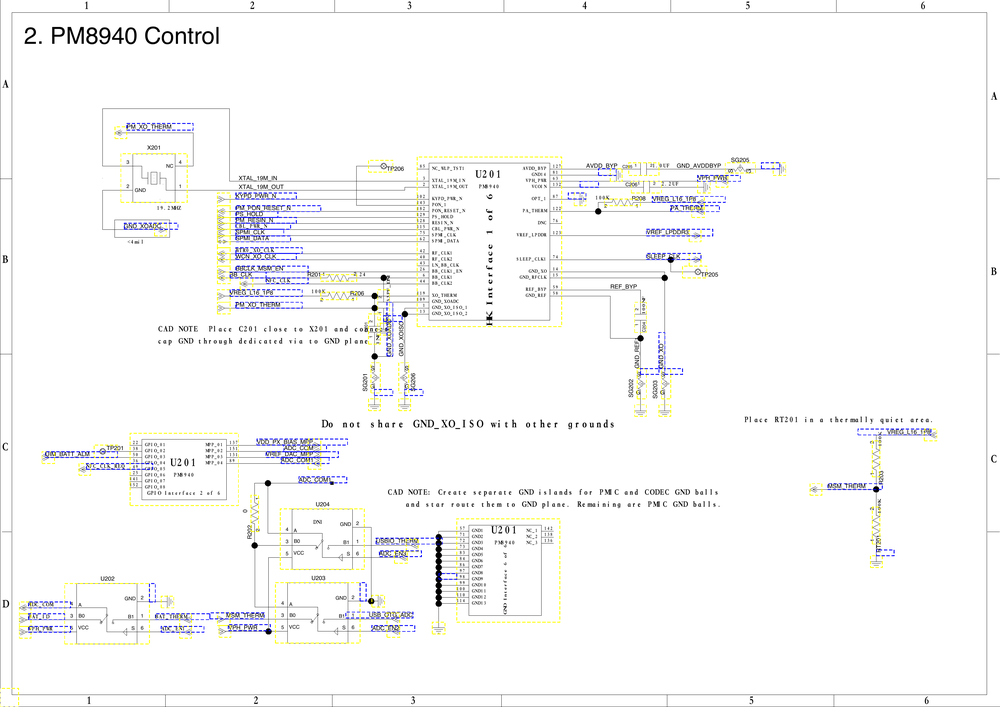Click the SG206 designator label

click(x=413, y=381)
